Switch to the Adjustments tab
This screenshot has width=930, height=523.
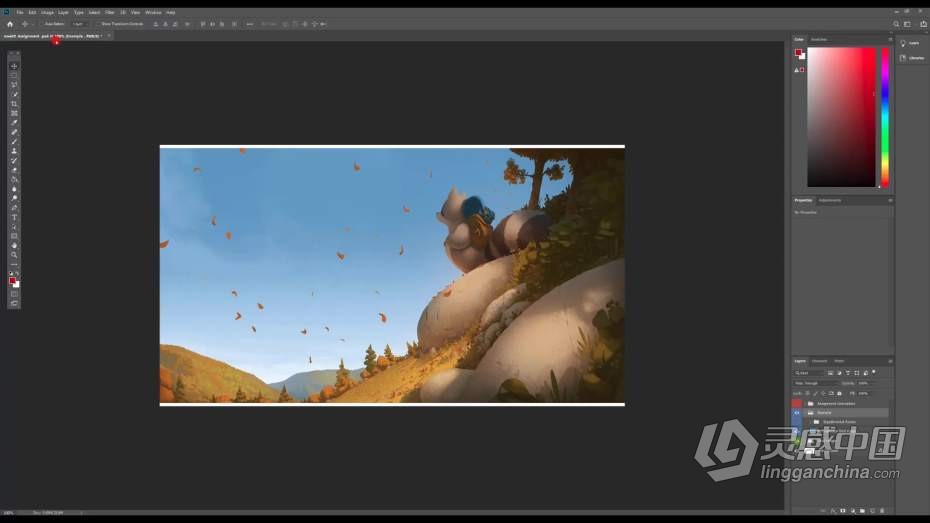[830, 200]
